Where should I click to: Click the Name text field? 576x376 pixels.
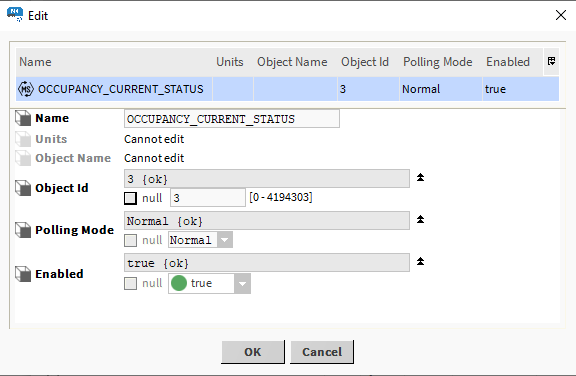pos(232,119)
